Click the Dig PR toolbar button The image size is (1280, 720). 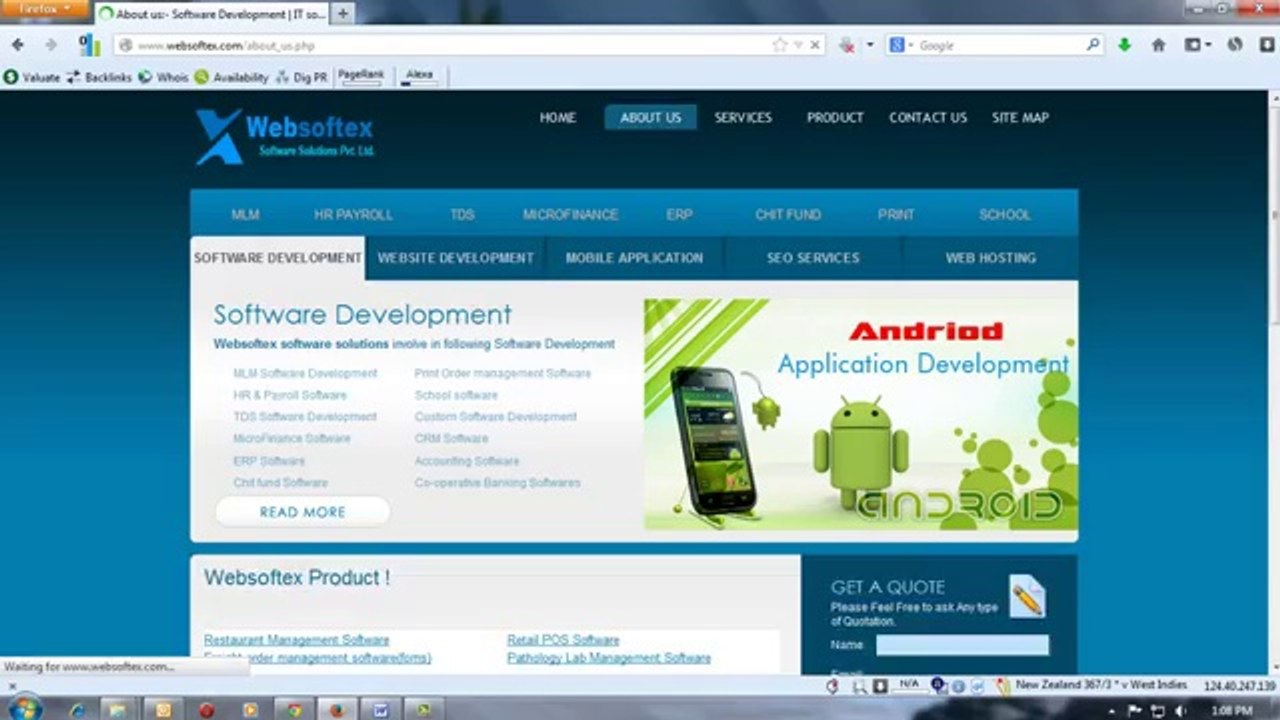pos(301,77)
